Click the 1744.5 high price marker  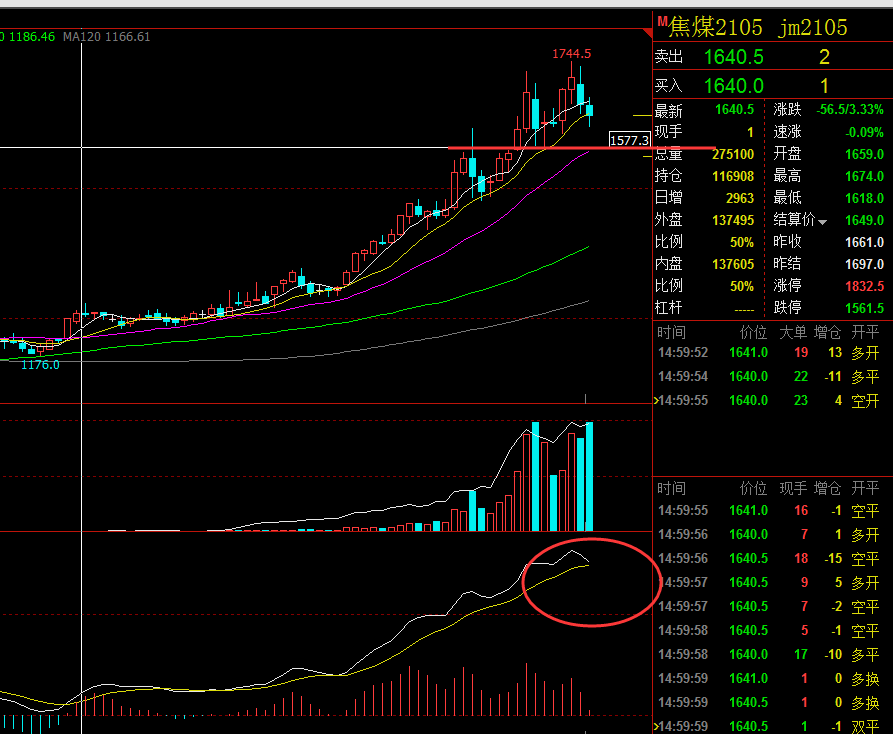pos(571,54)
